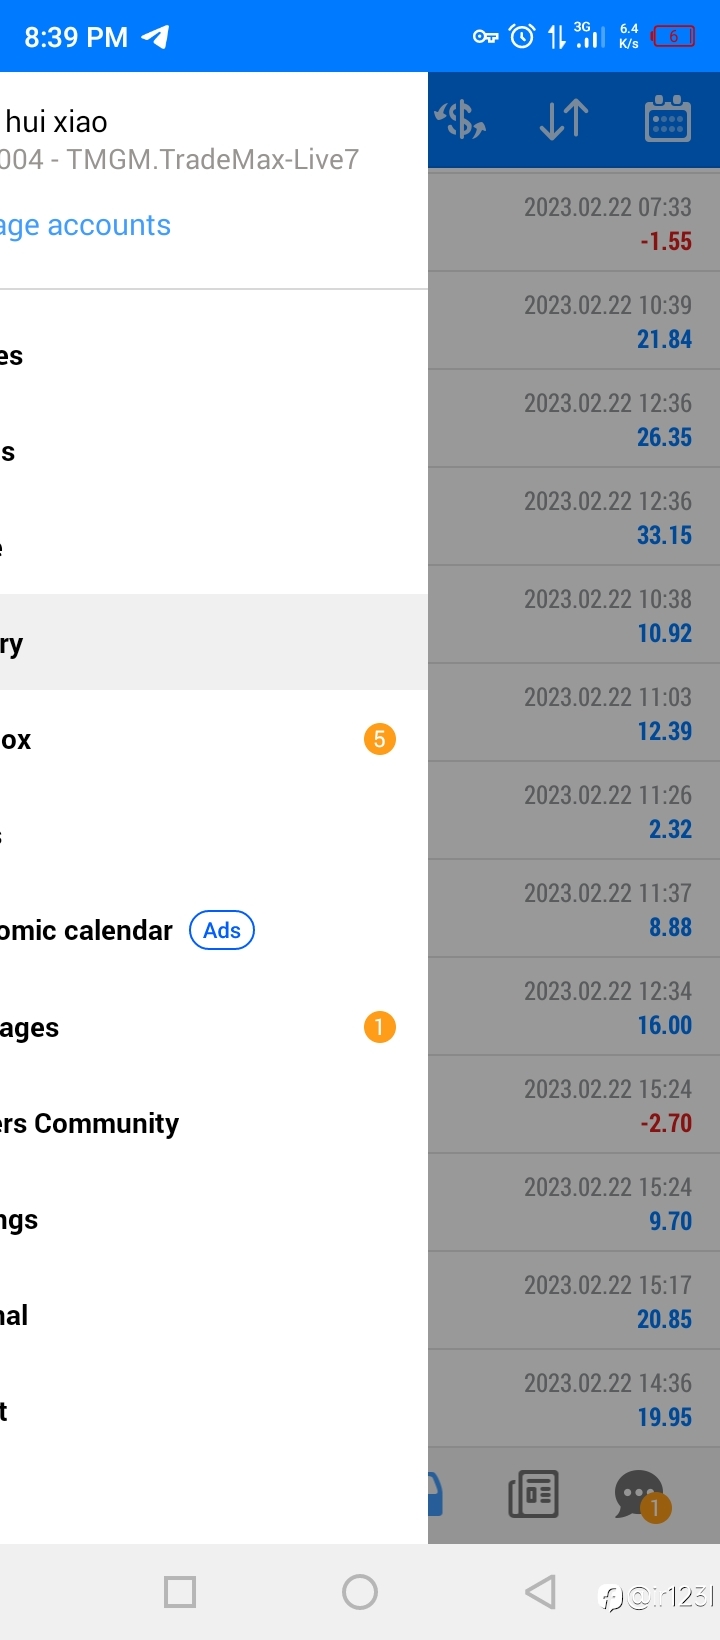Open manage accounts link
Screen dimensions: 720x1640
pos(85,225)
